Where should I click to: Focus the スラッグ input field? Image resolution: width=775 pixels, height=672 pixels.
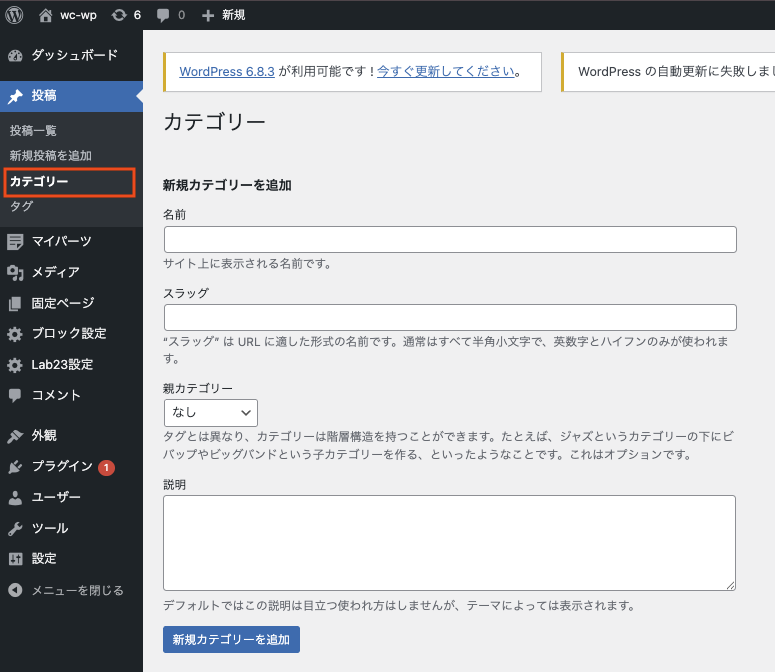click(450, 318)
